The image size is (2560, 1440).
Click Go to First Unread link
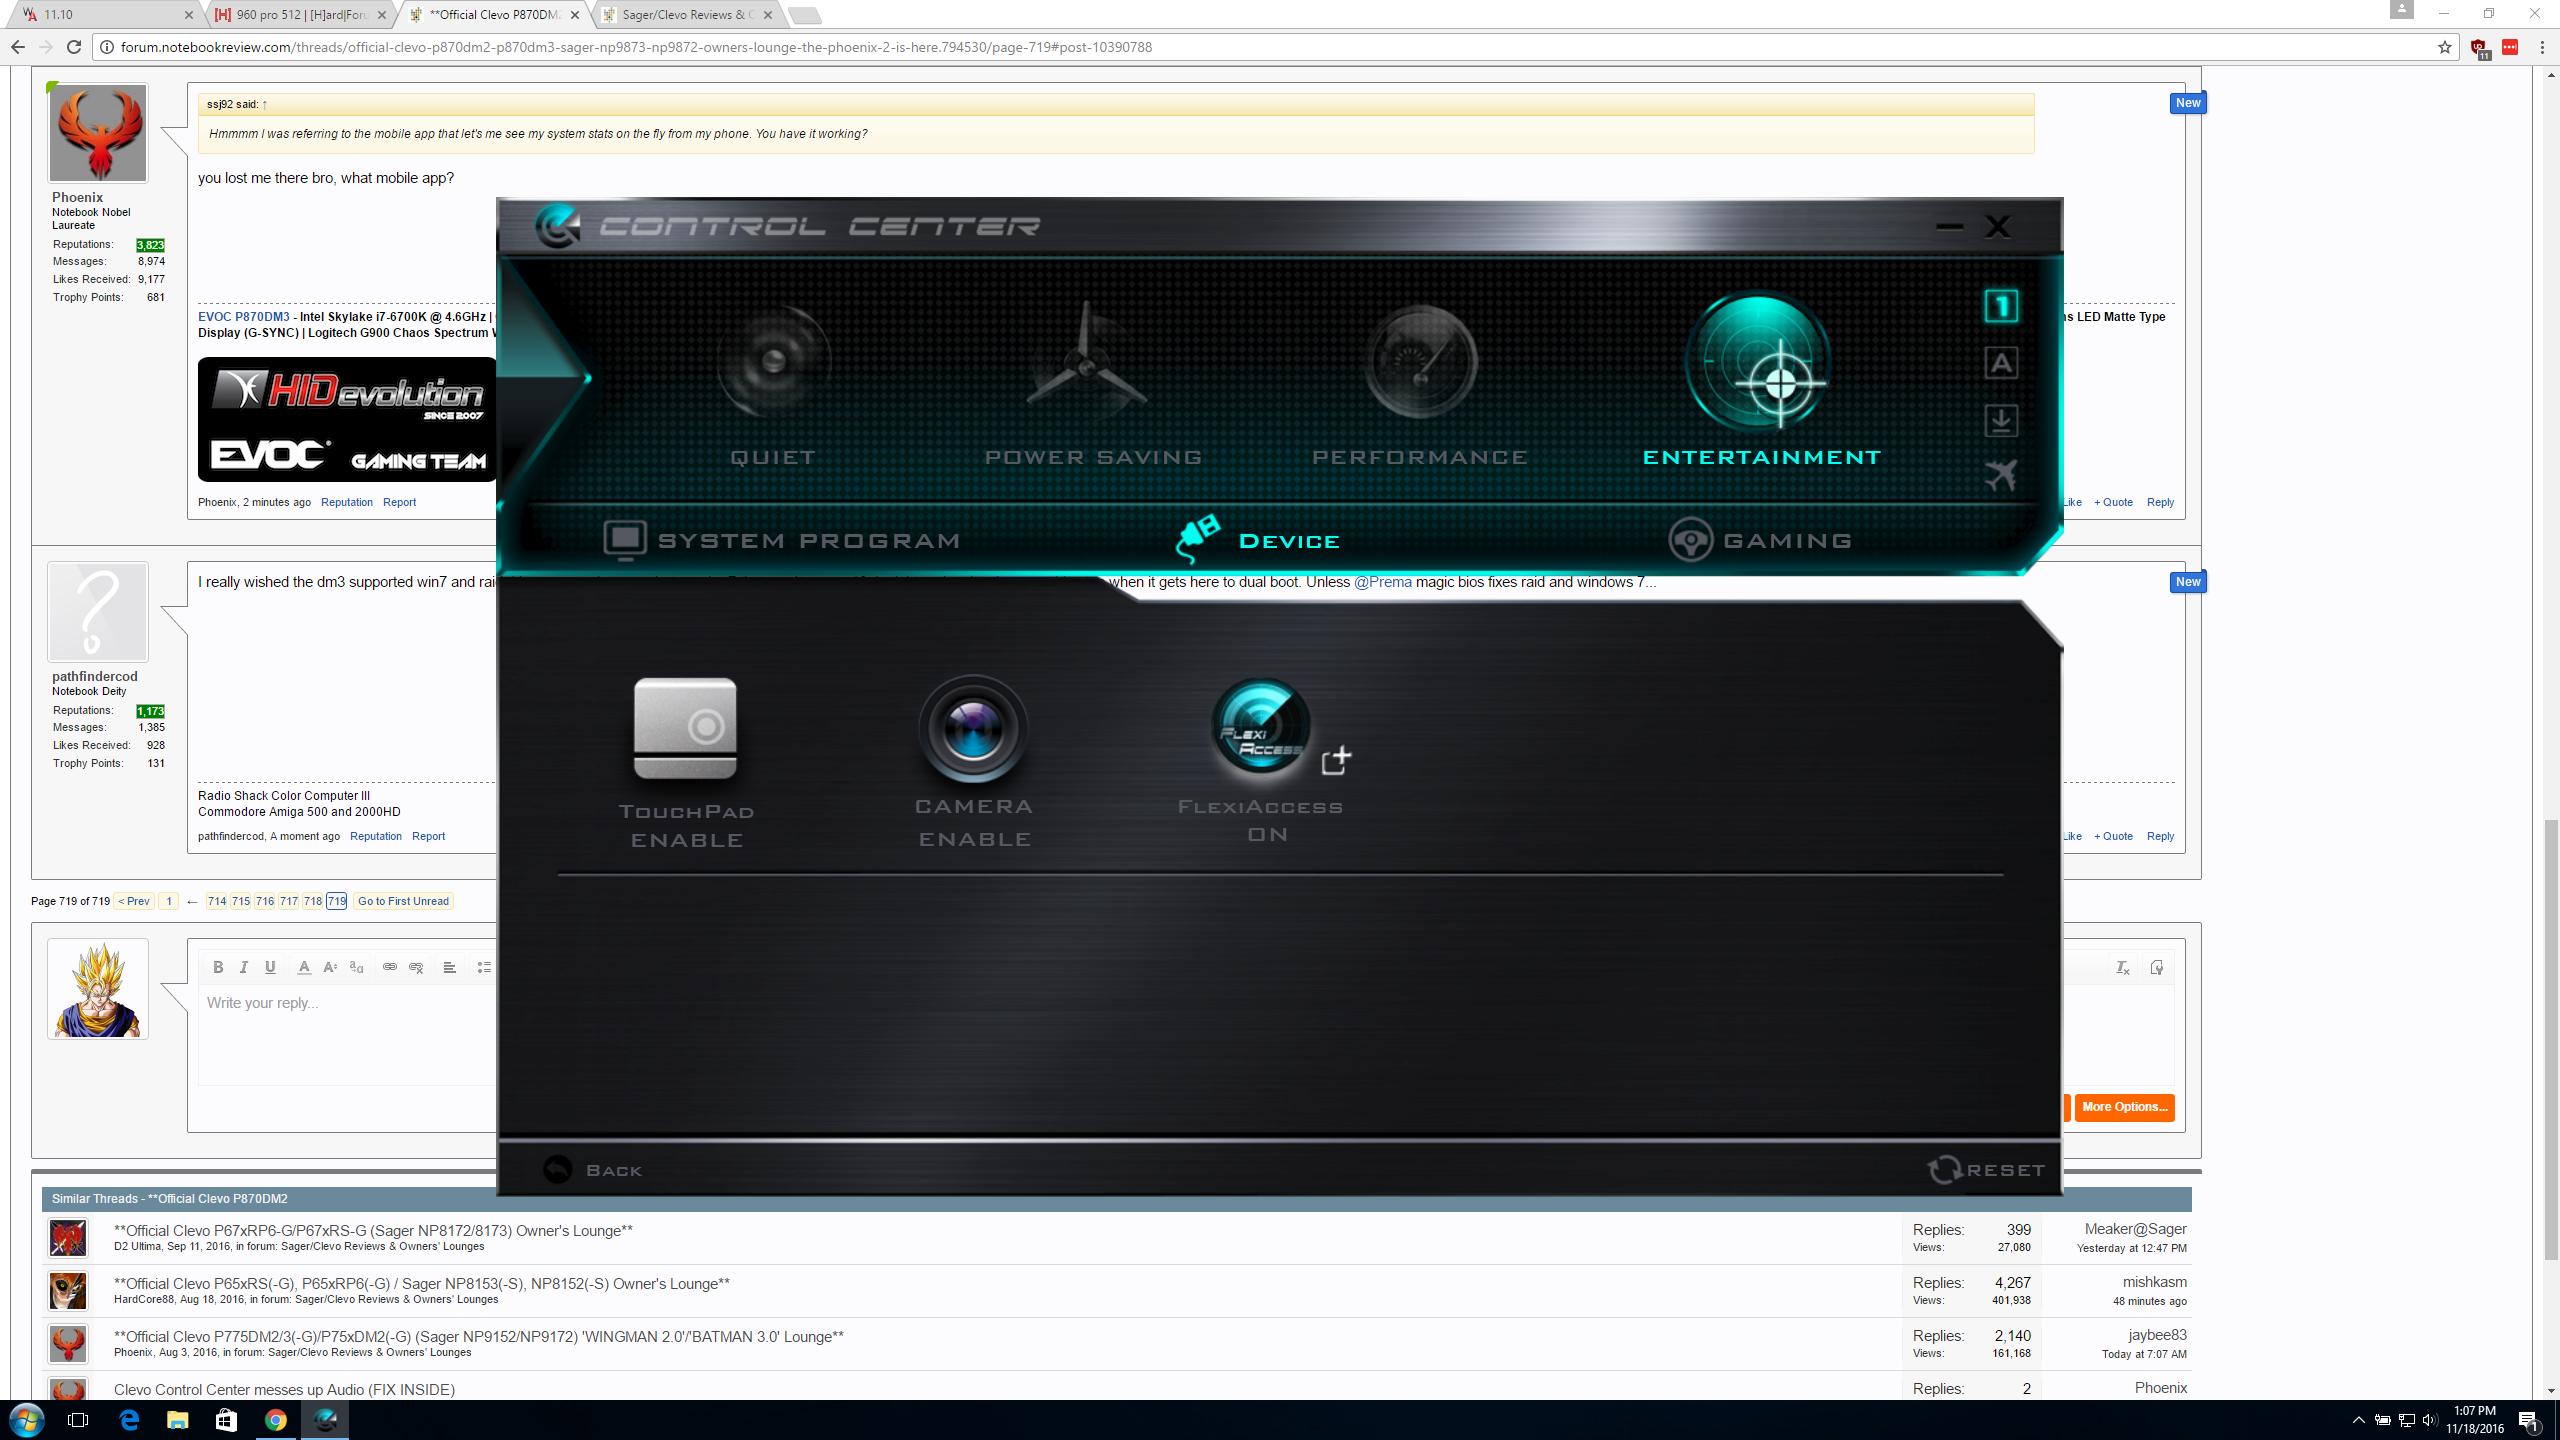click(x=403, y=901)
